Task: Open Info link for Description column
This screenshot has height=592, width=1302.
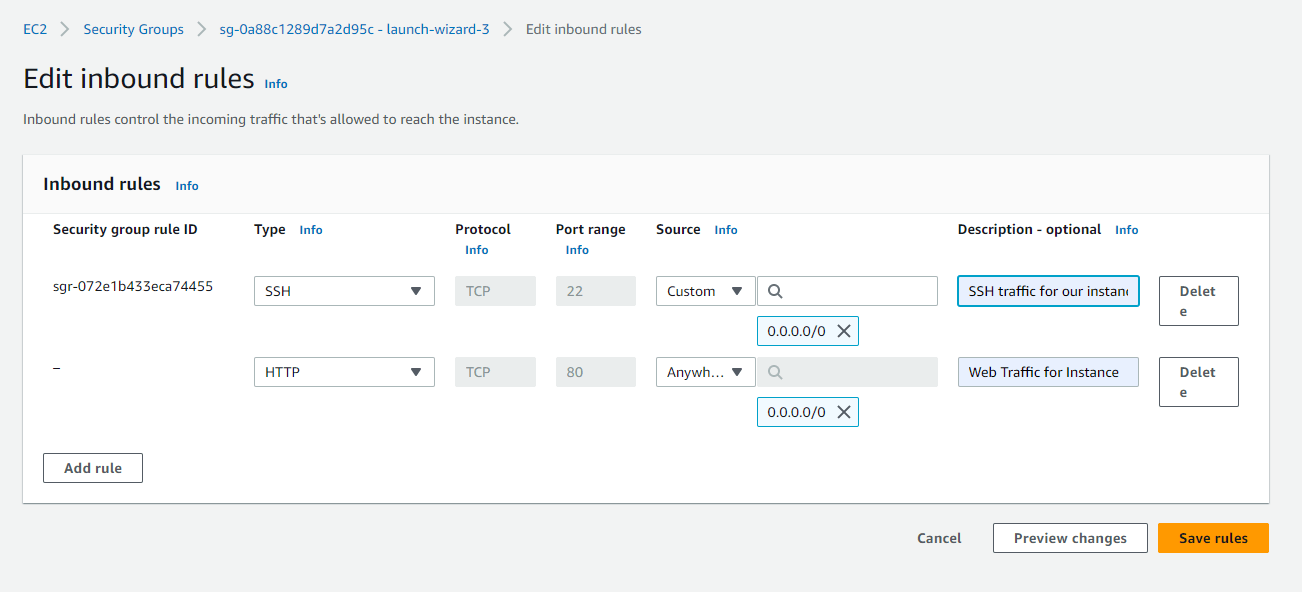Action: pyautogui.click(x=1126, y=230)
